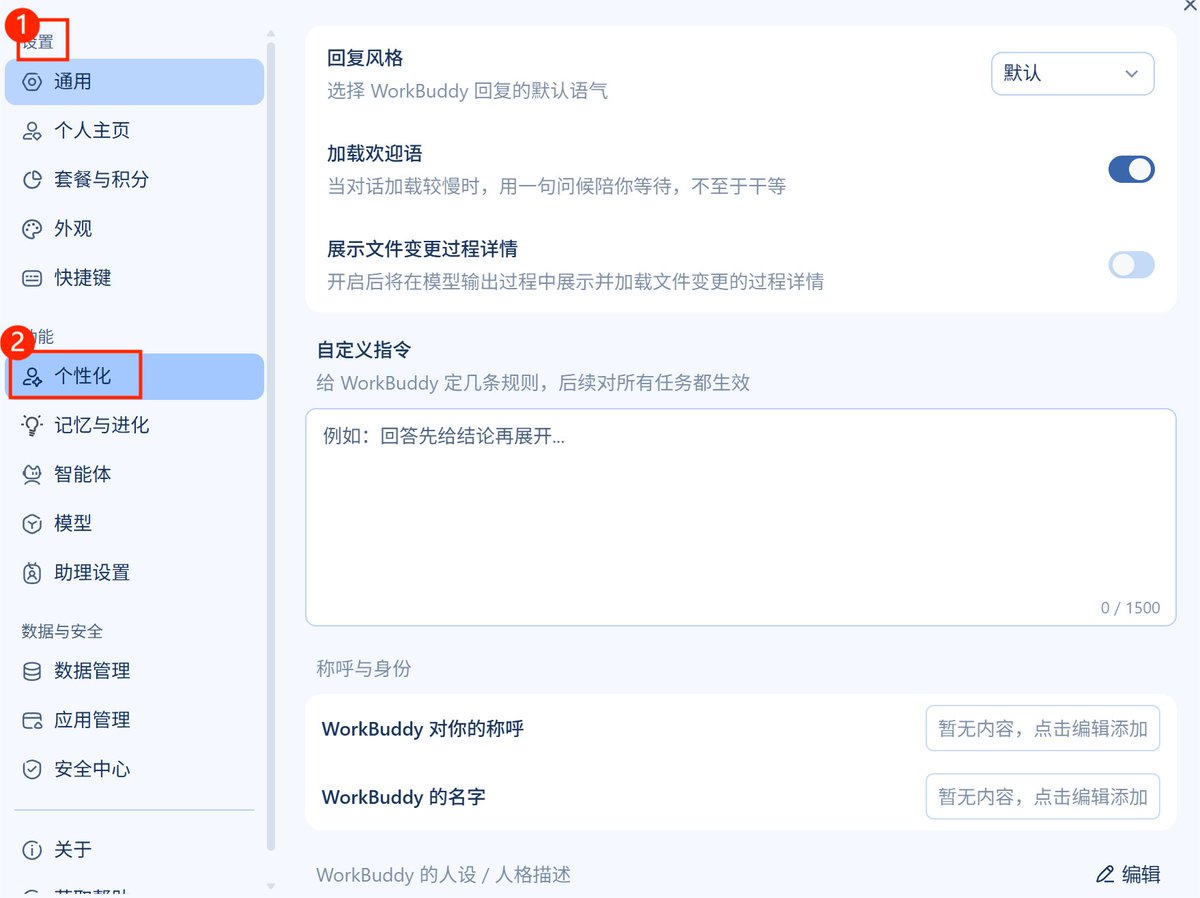Click the 套餐与积分 pie chart icon

pyautogui.click(x=32, y=180)
